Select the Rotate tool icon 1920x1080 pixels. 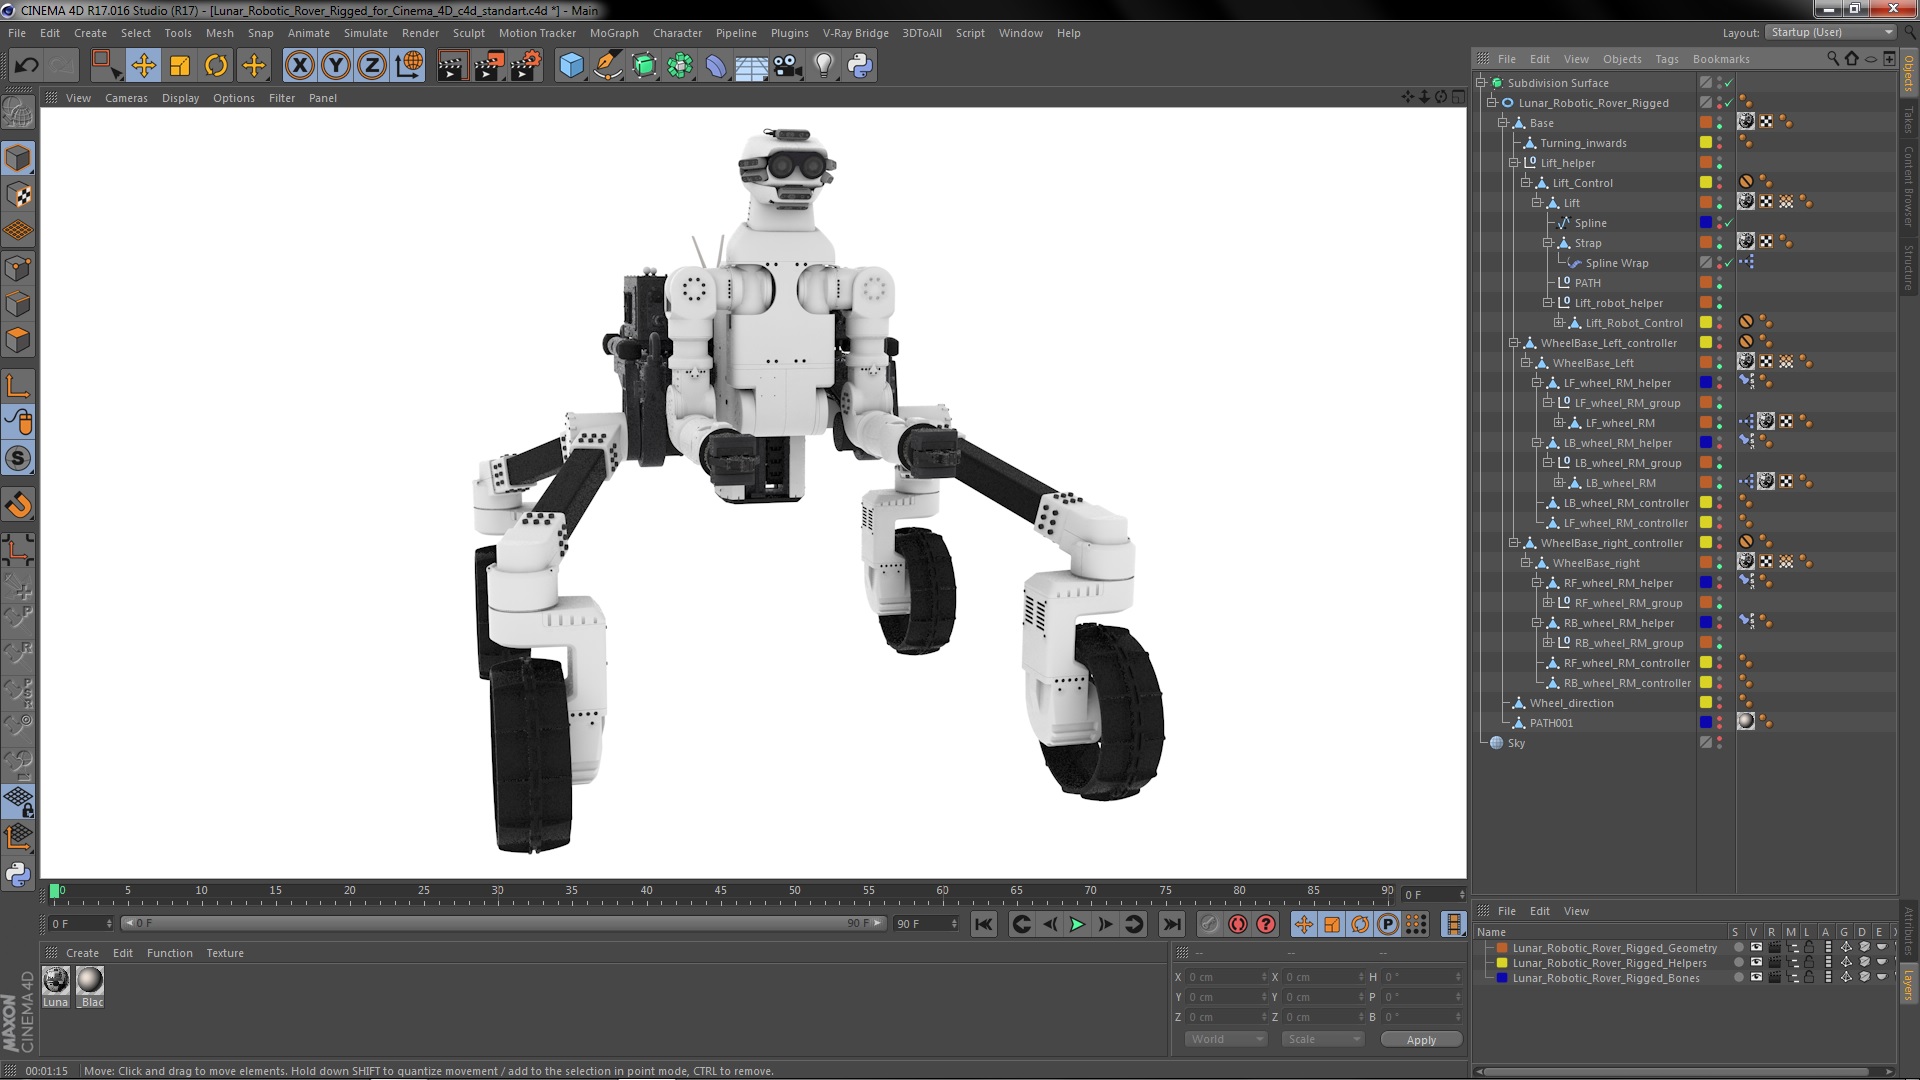click(216, 66)
